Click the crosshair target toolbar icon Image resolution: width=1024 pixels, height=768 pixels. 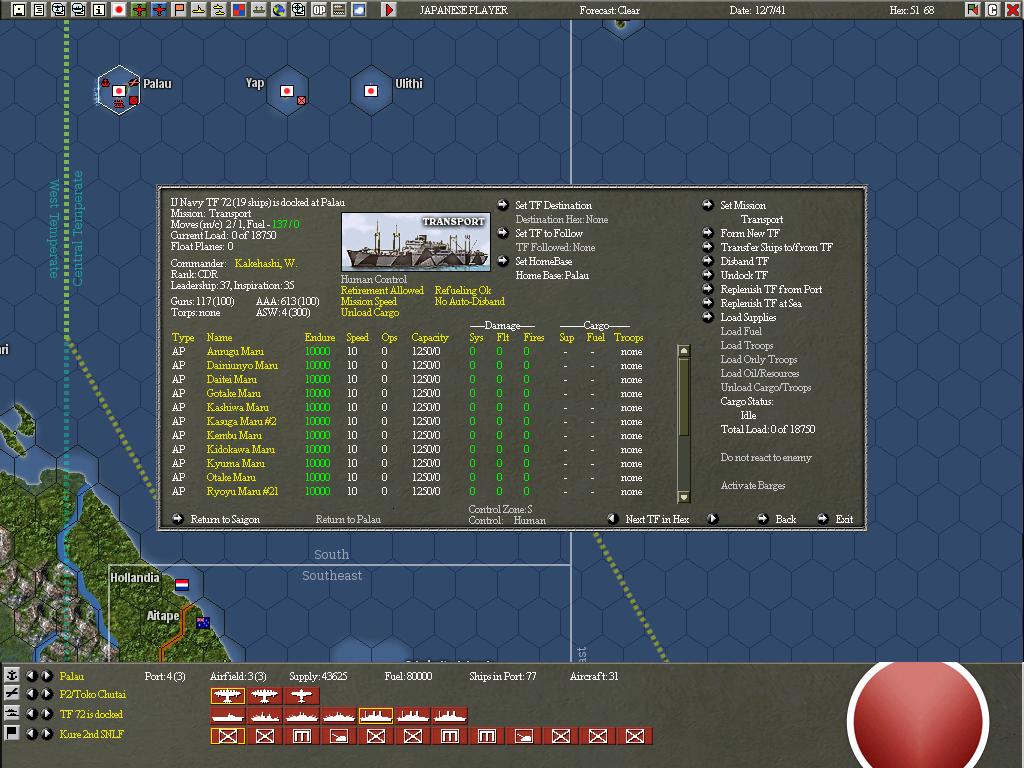point(298,10)
